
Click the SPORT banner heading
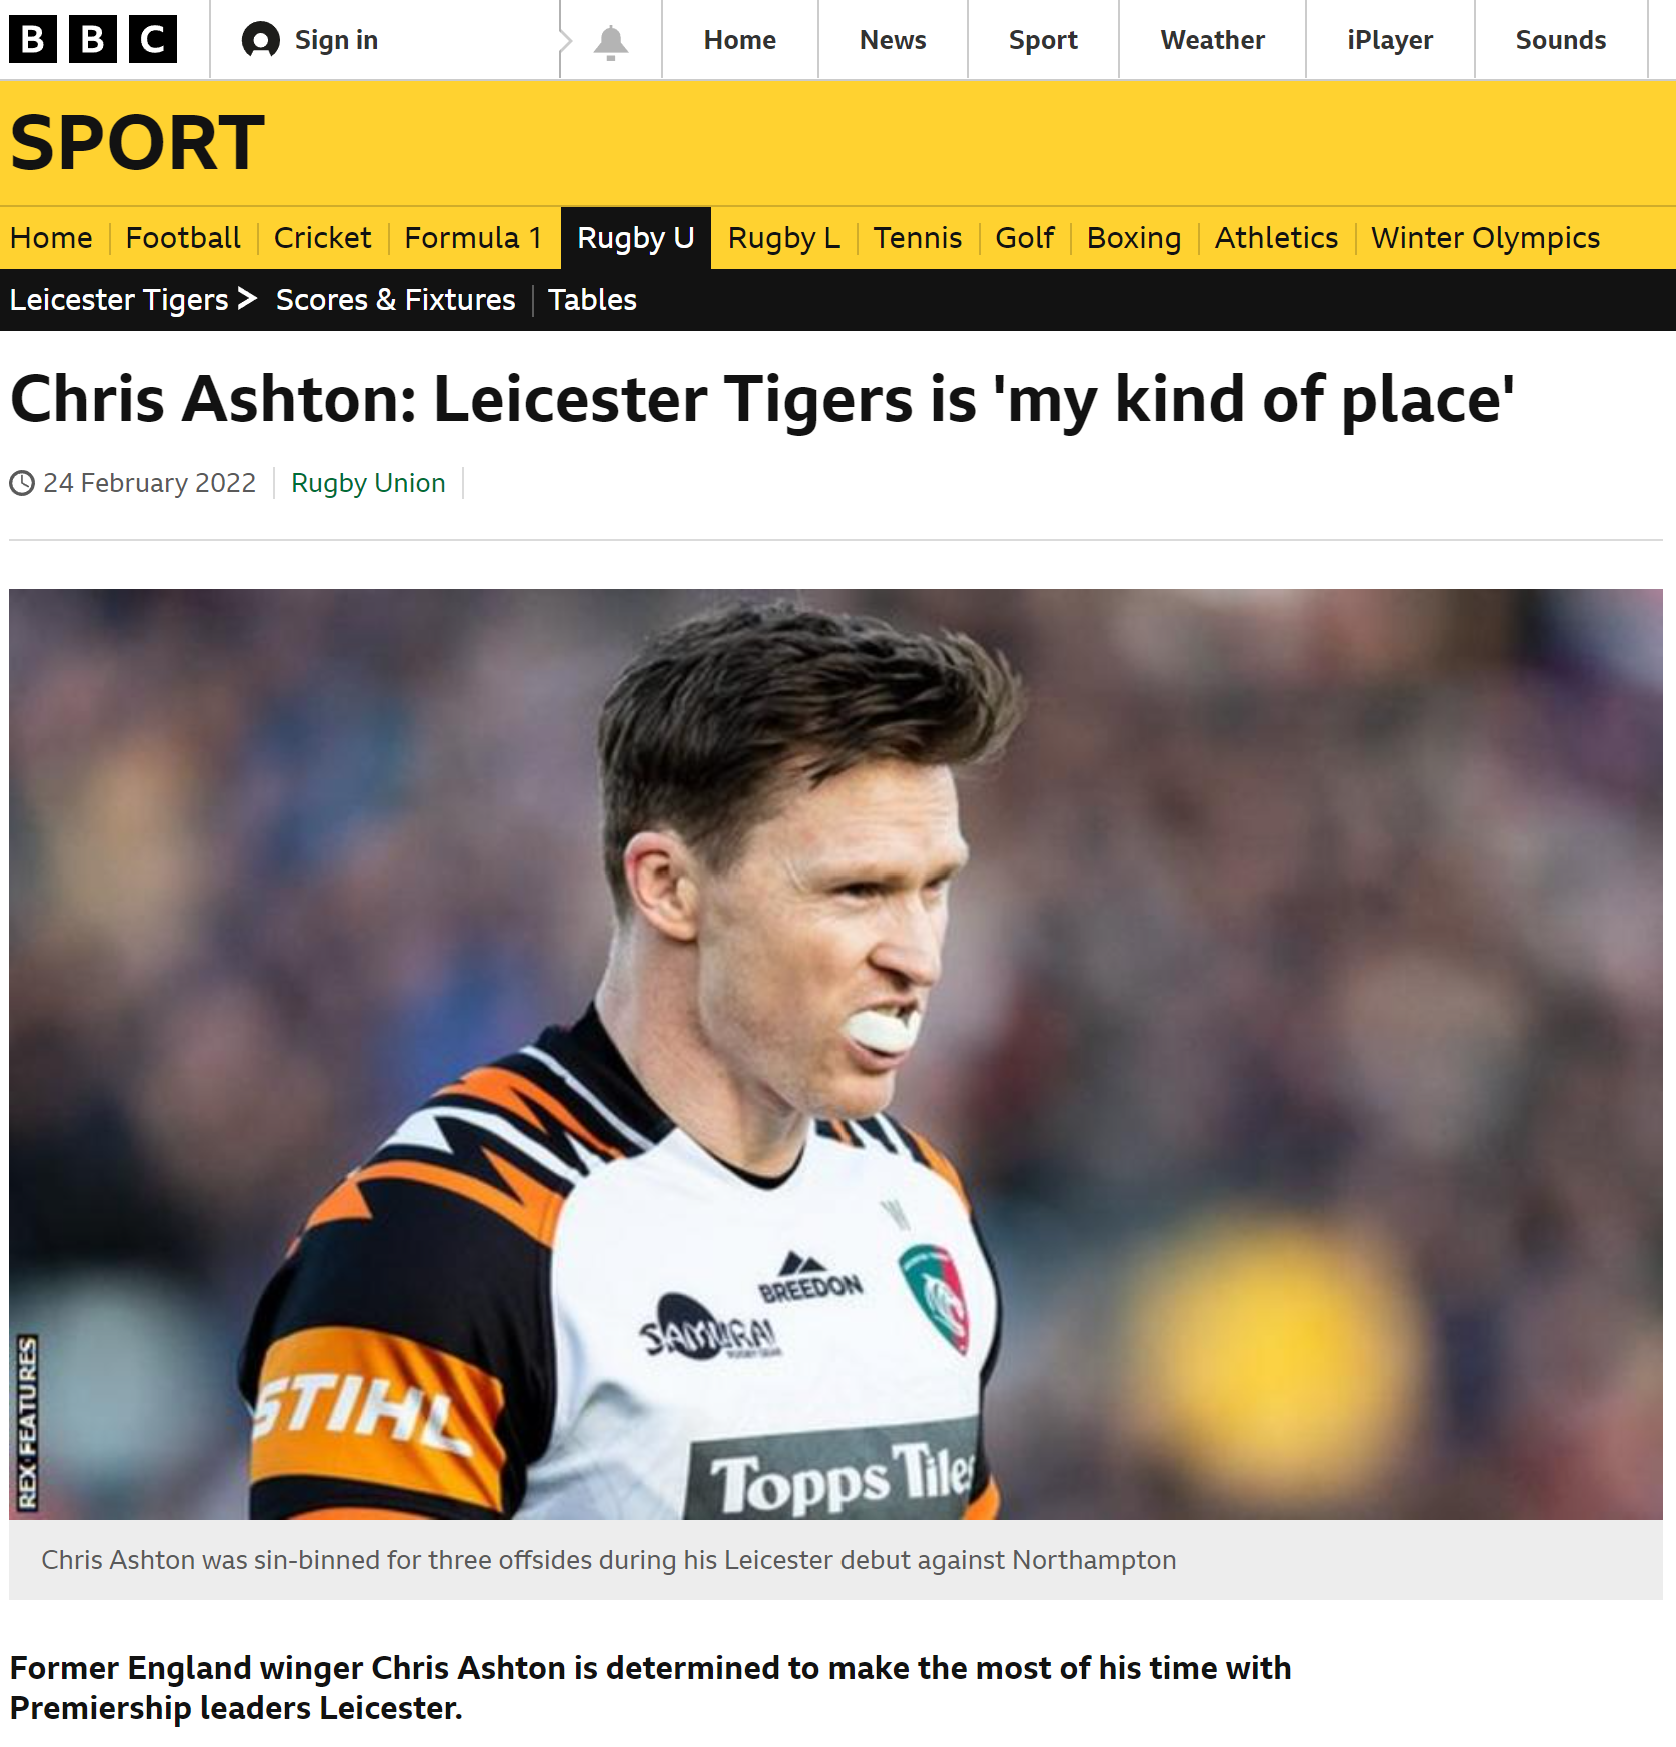pos(137,143)
